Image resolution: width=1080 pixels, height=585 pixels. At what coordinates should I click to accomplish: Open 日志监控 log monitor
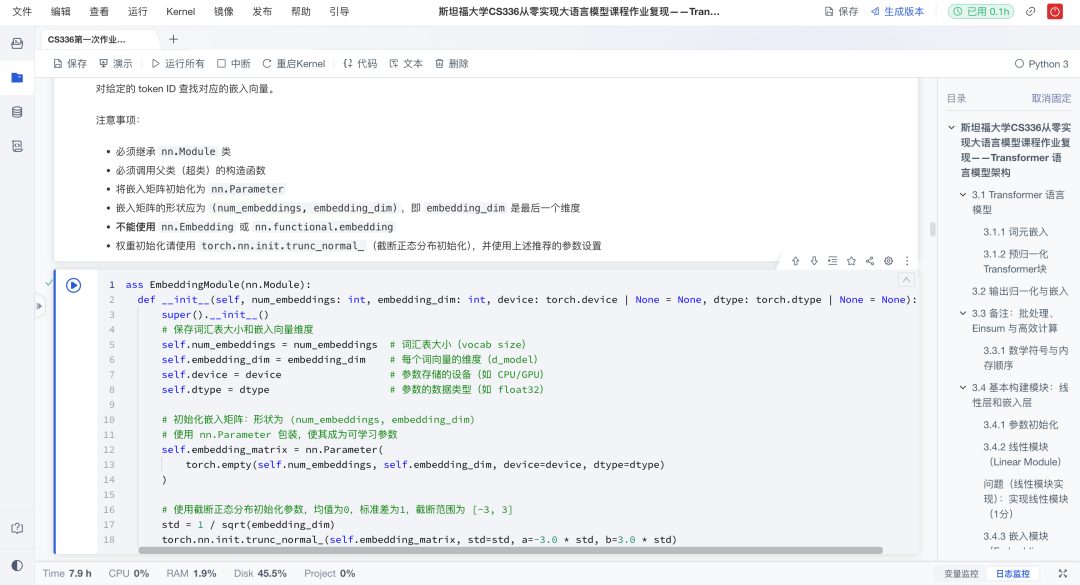tap(1012, 573)
